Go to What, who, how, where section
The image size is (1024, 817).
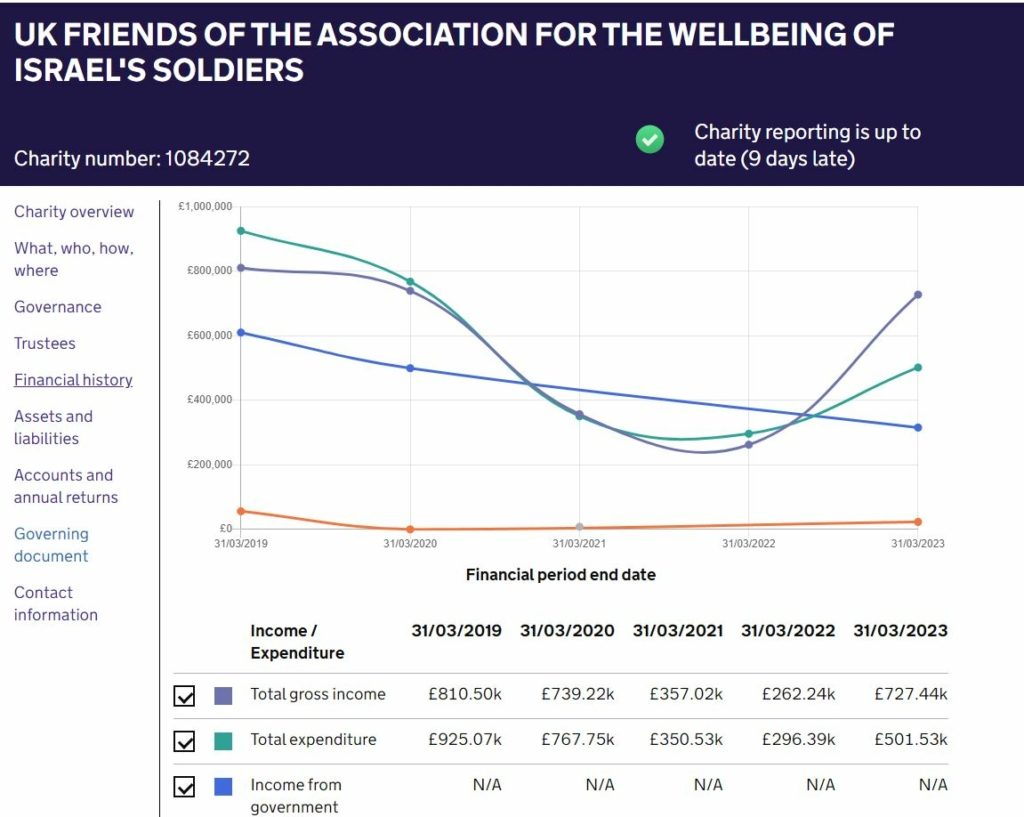(x=74, y=259)
